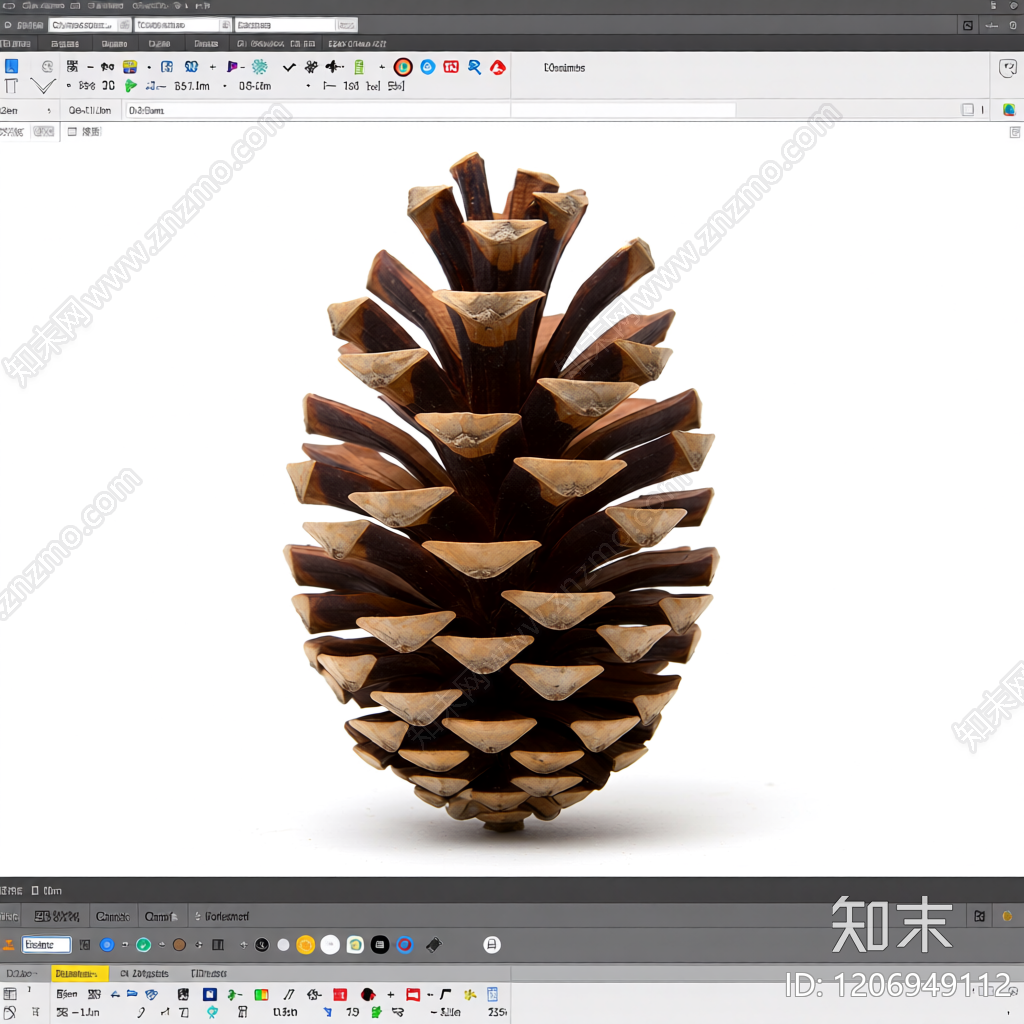Enable the small checkbox beside the lower toolbar
1024x1024 pixels.
[x=72, y=131]
